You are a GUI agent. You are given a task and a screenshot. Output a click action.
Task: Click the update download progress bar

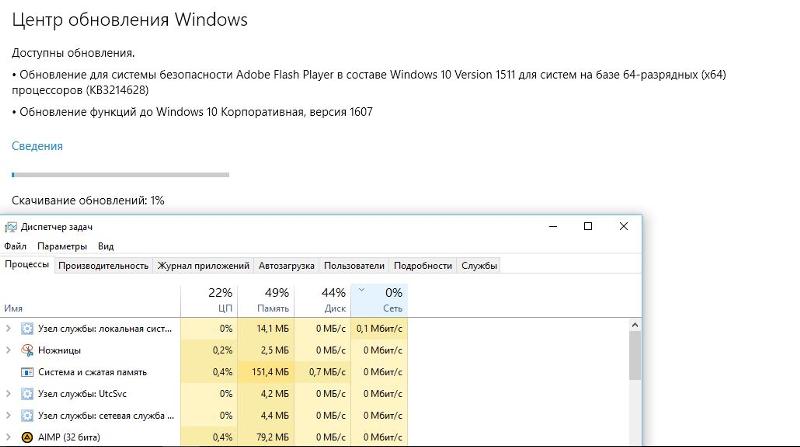(120, 175)
